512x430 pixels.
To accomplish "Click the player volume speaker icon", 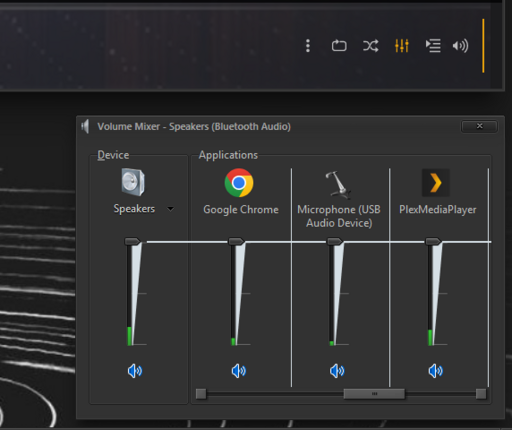I will coord(460,46).
